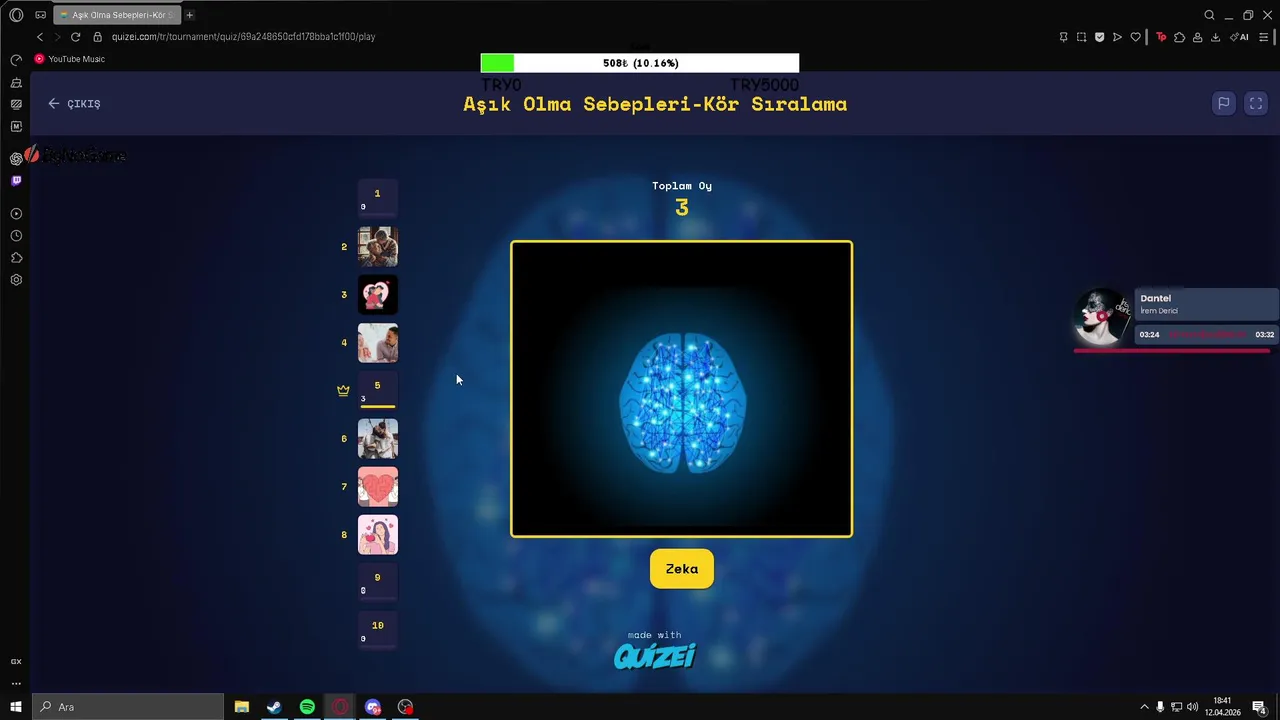Viewport: 1280px width, 720px height.
Task: Open History clock icon in sidebar
Action: 16,236
